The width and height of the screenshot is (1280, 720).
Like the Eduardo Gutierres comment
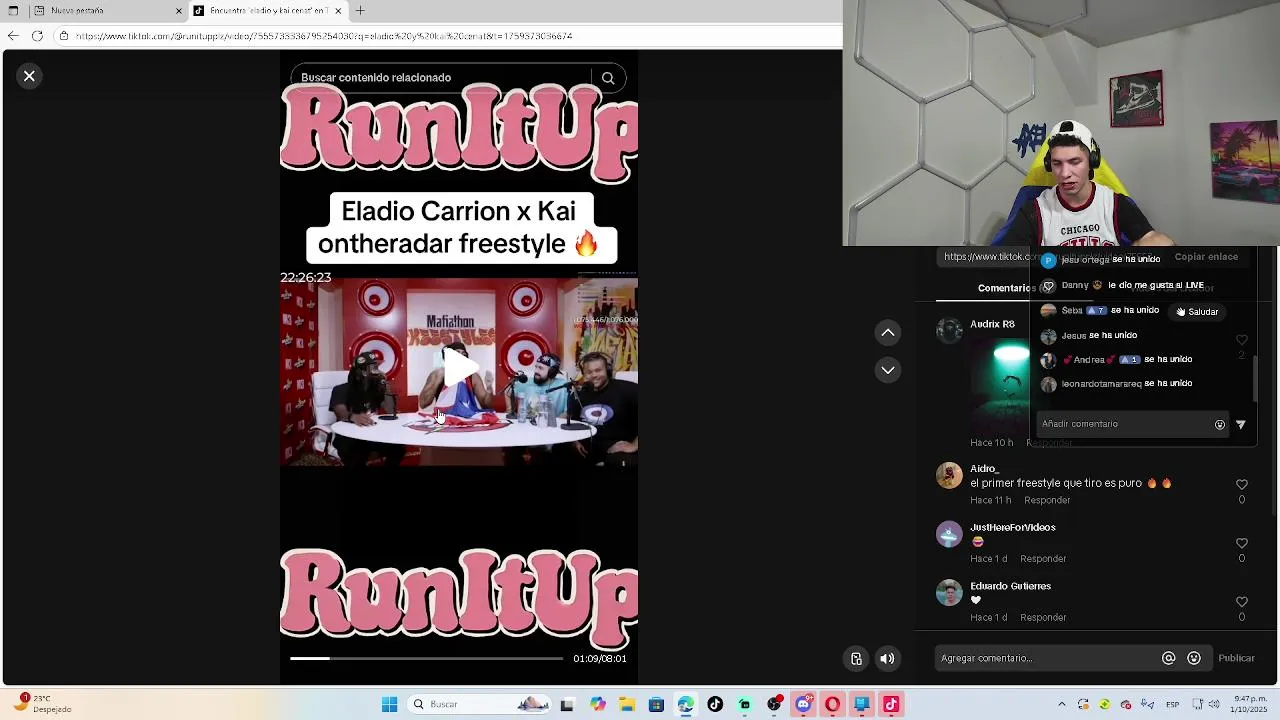(1242, 602)
